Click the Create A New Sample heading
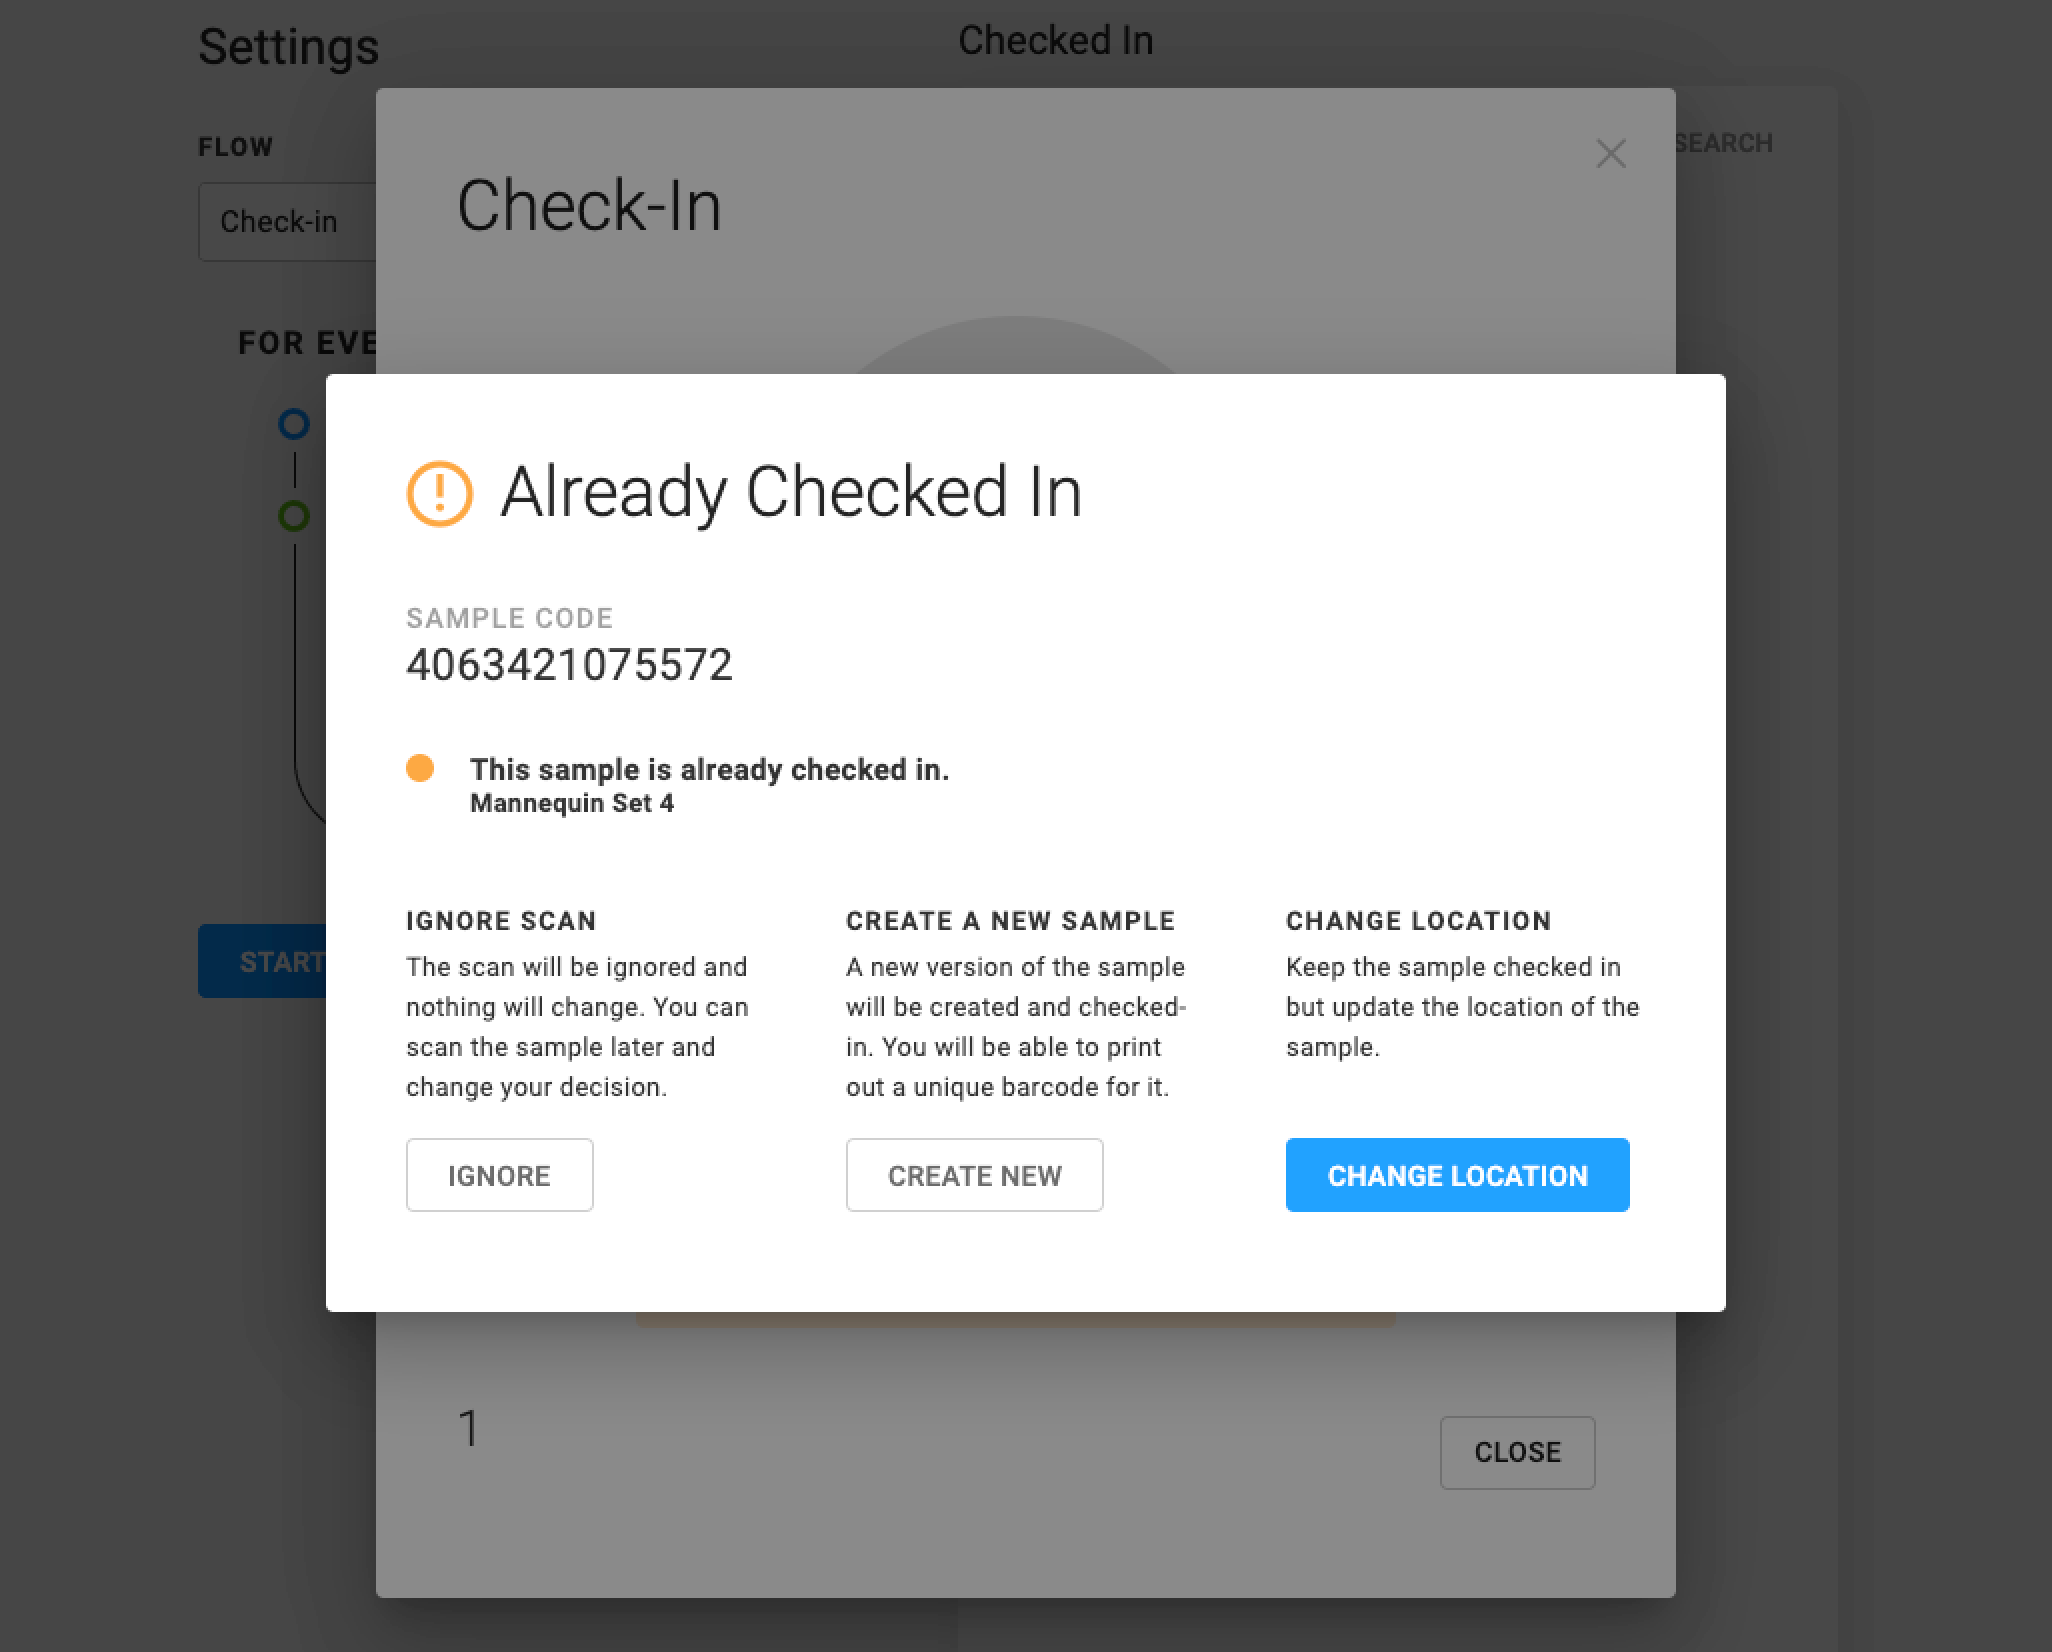This screenshot has width=2052, height=1652. coord(1010,921)
